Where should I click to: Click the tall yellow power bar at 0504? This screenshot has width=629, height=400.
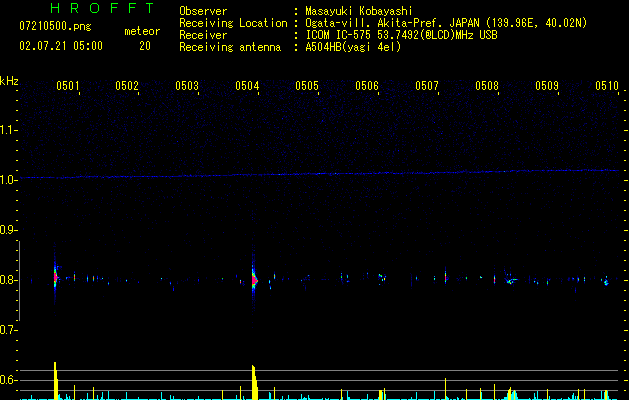[x=254, y=382]
